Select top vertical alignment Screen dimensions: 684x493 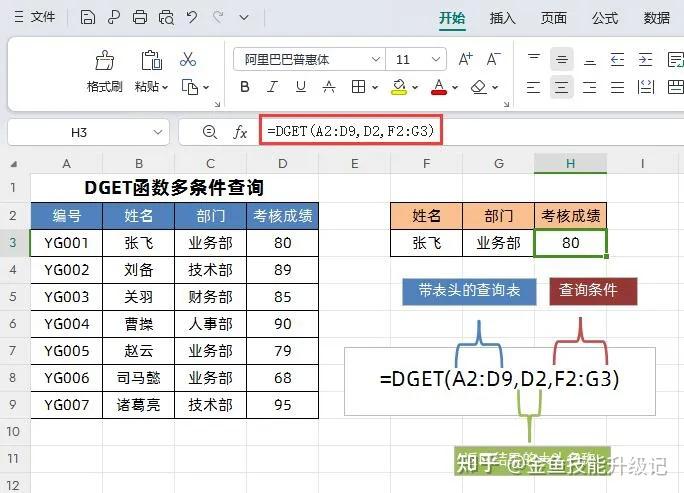point(534,59)
